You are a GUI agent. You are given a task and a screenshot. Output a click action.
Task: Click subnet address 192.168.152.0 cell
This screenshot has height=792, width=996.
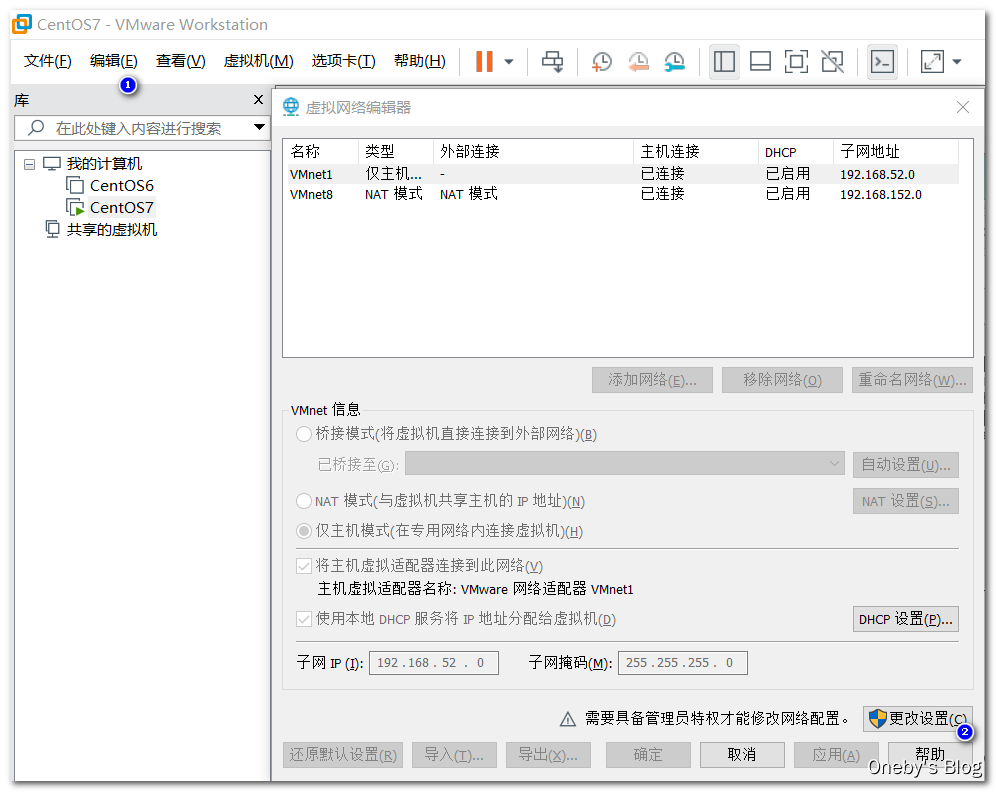[x=880, y=194]
